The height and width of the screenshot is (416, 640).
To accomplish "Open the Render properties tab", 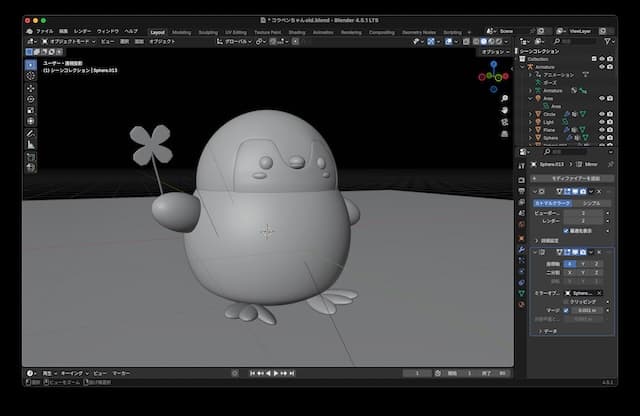I will tap(522, 180).
